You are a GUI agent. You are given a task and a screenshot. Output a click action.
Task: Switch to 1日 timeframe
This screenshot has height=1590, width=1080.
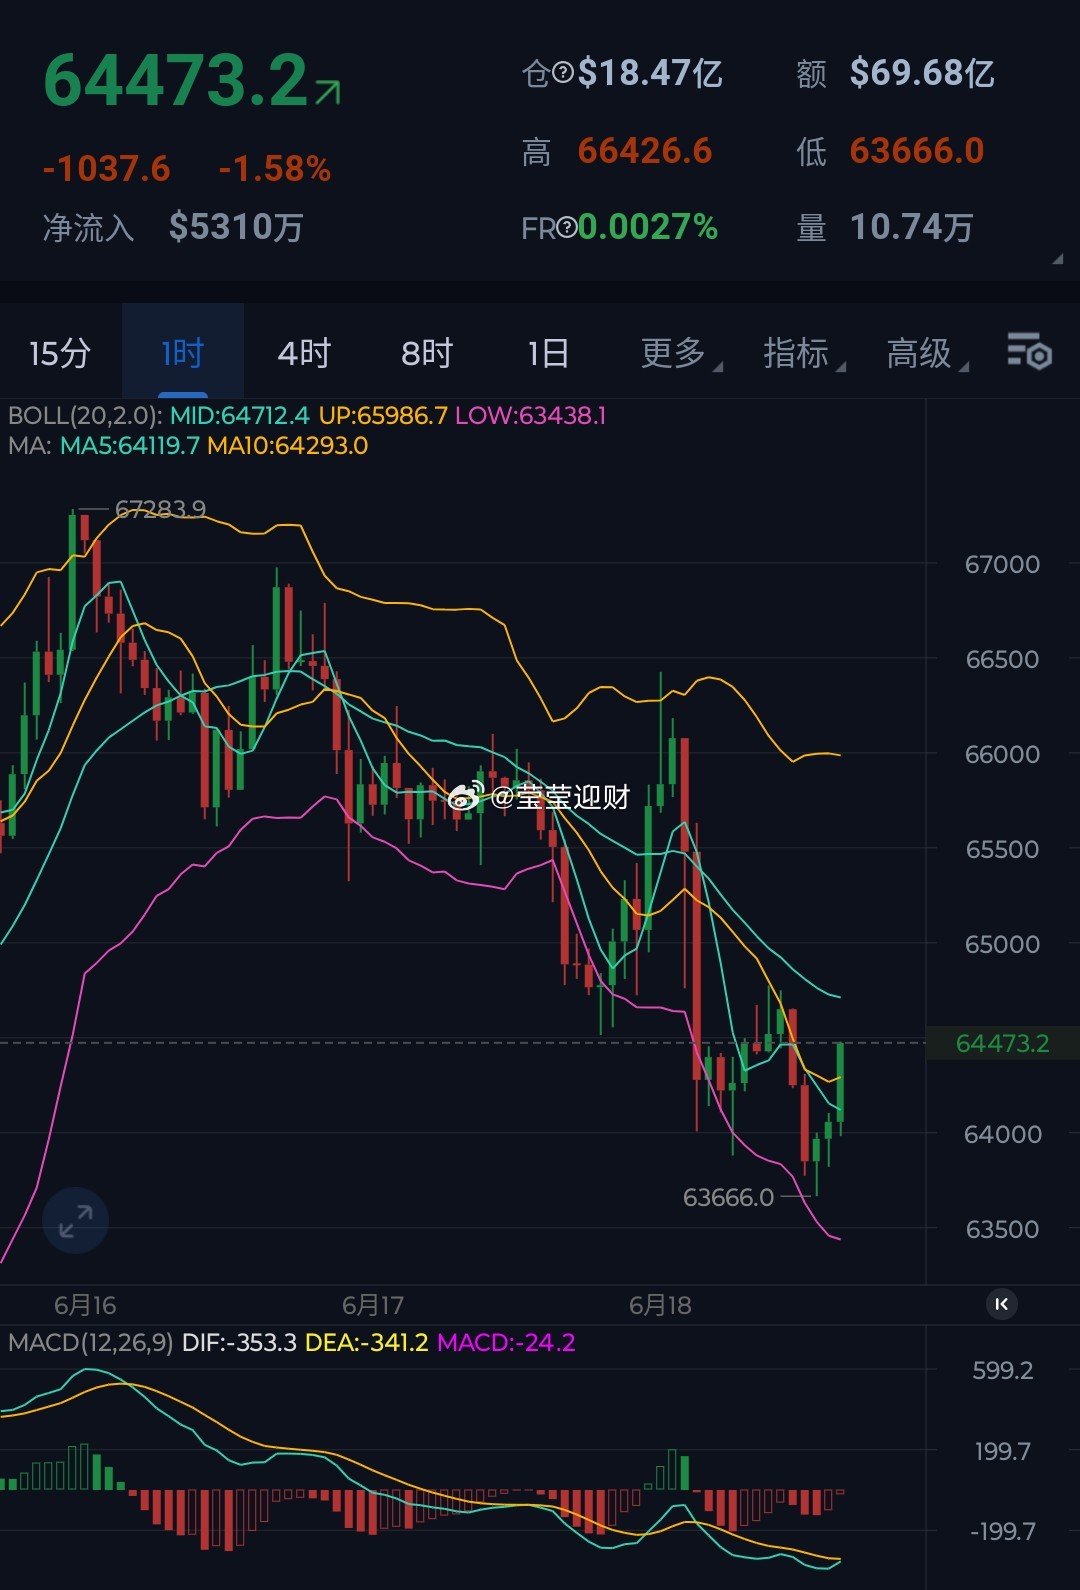[549, 353]
